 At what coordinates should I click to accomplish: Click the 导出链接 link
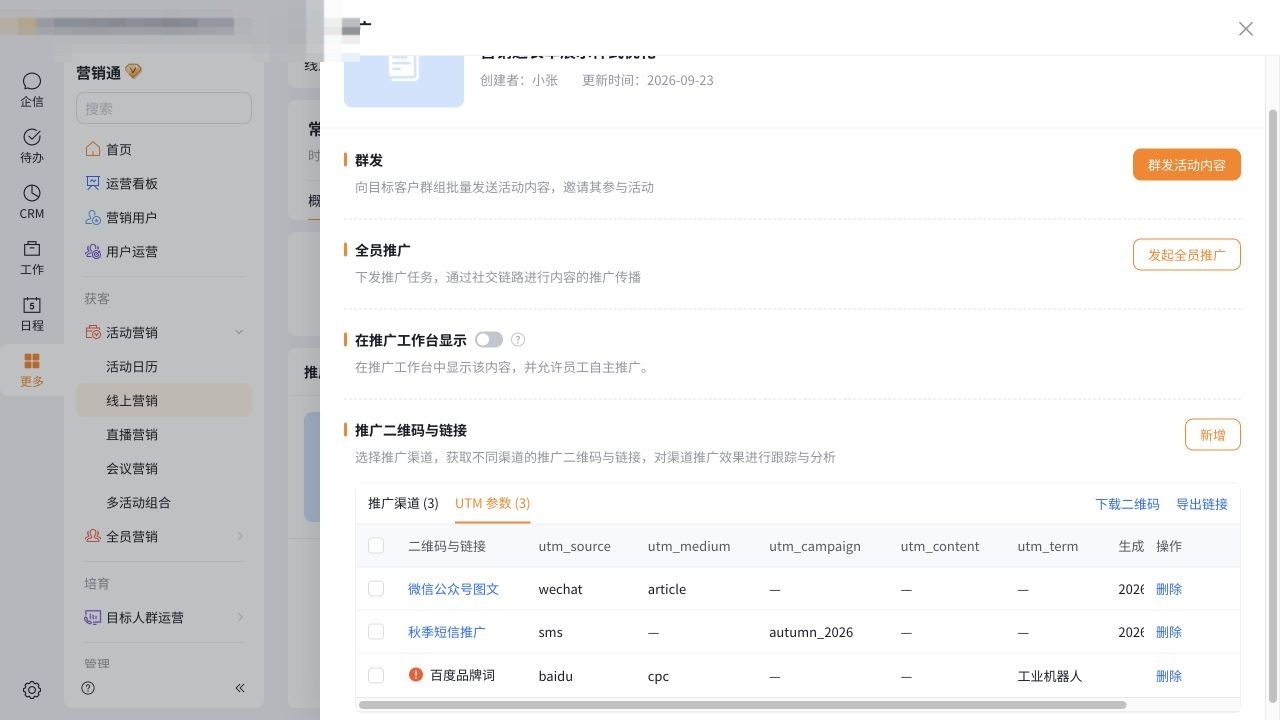pyautogui.click(x=1202, y=504)
